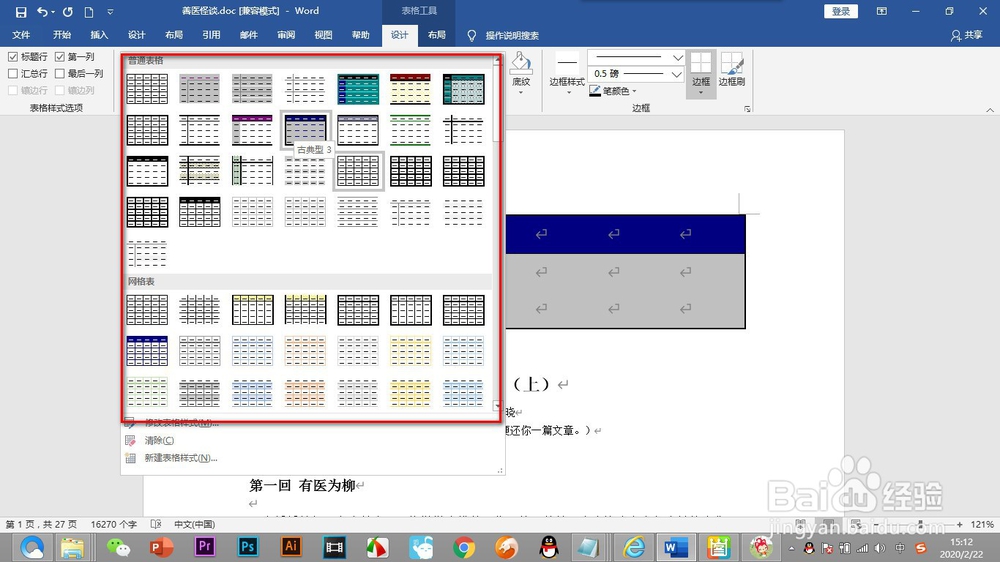Switch to the 开始 tab
Screen dimensions: 1000x562
pos(62,35)
